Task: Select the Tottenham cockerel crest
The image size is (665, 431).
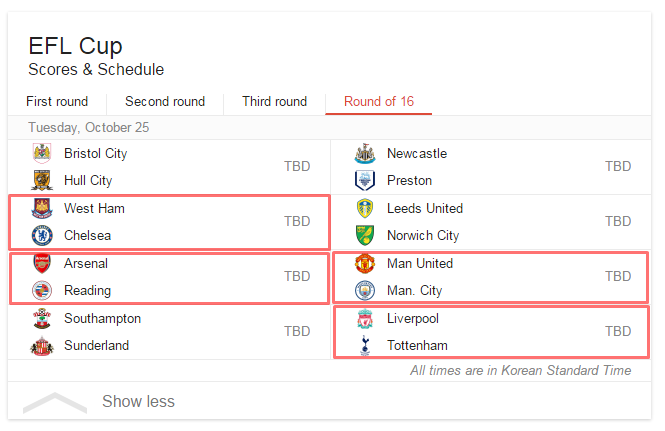Action: [x=365, y=345]
